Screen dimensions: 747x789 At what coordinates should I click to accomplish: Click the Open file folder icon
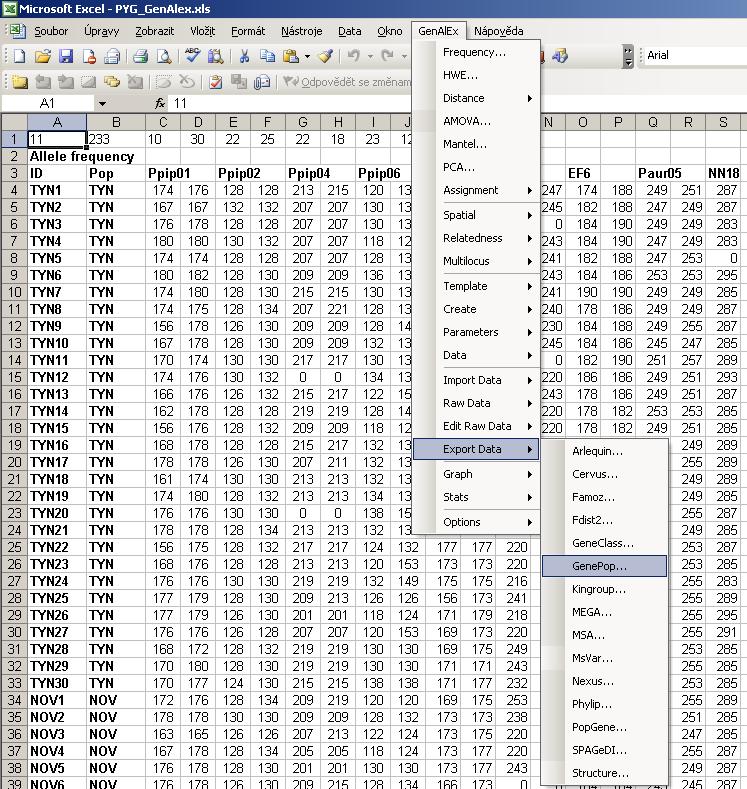click(43, 56)
